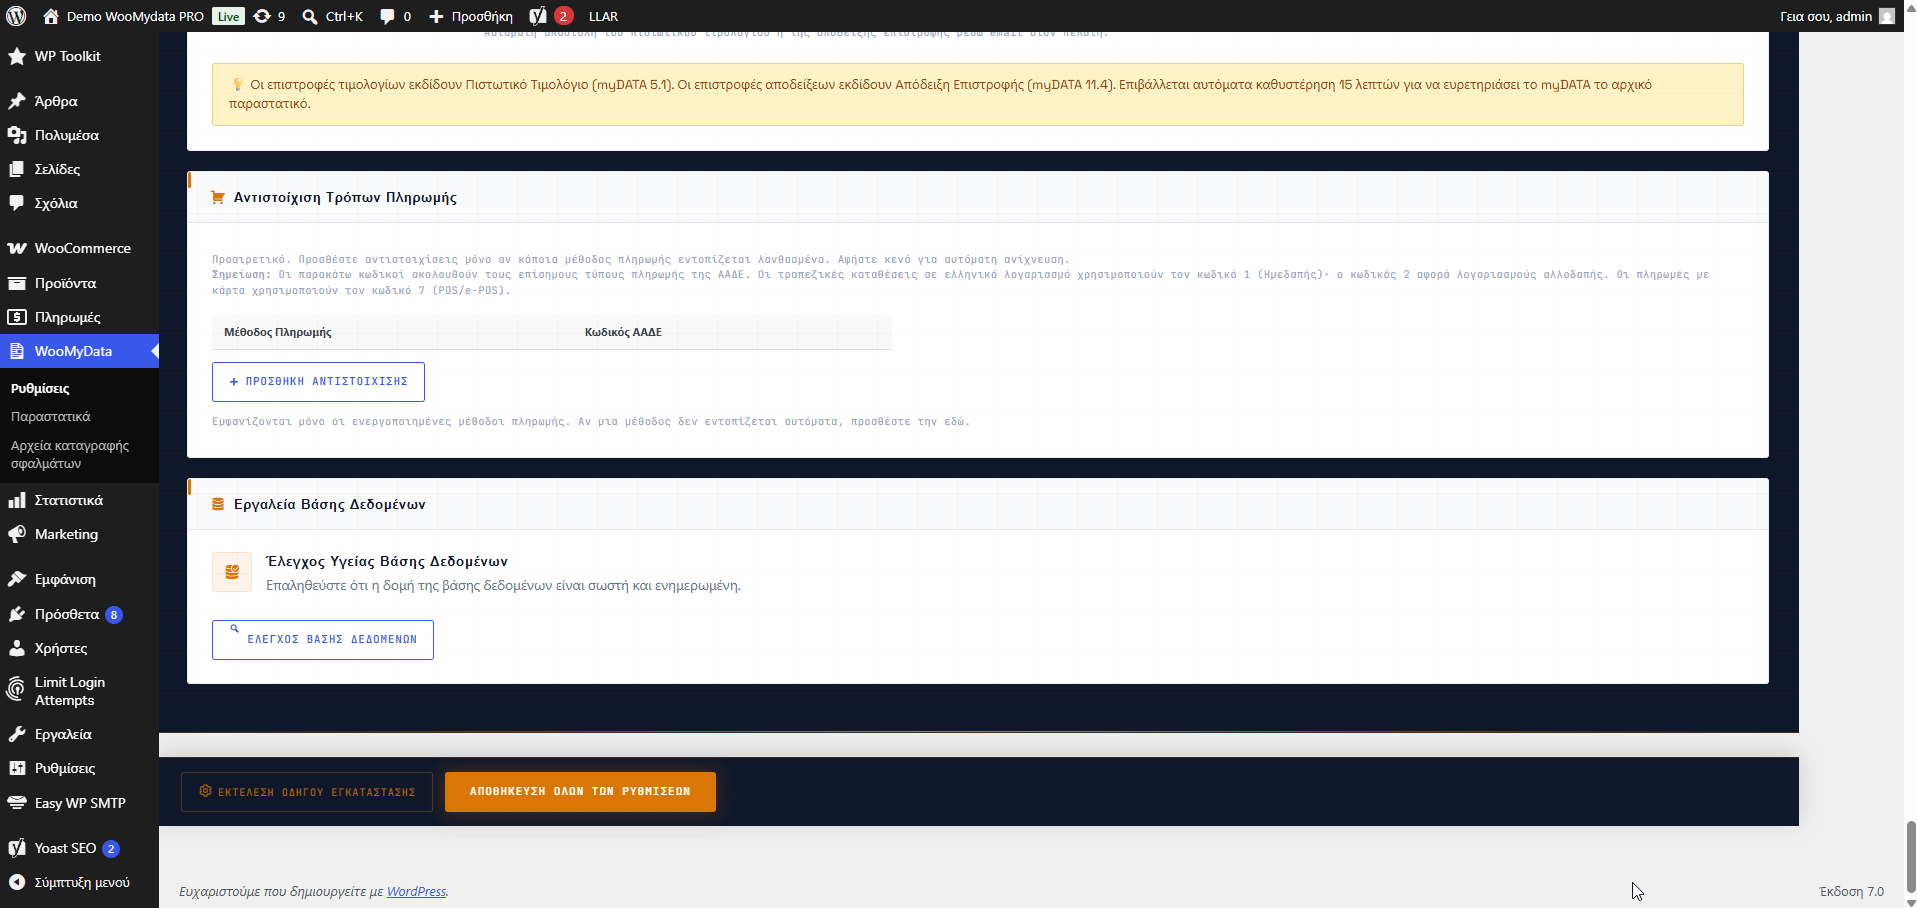Run Έλεγχος Βάσης Δεδομένων check
This screenshot has width=1917, height=908.
click(x=323, y=640)
